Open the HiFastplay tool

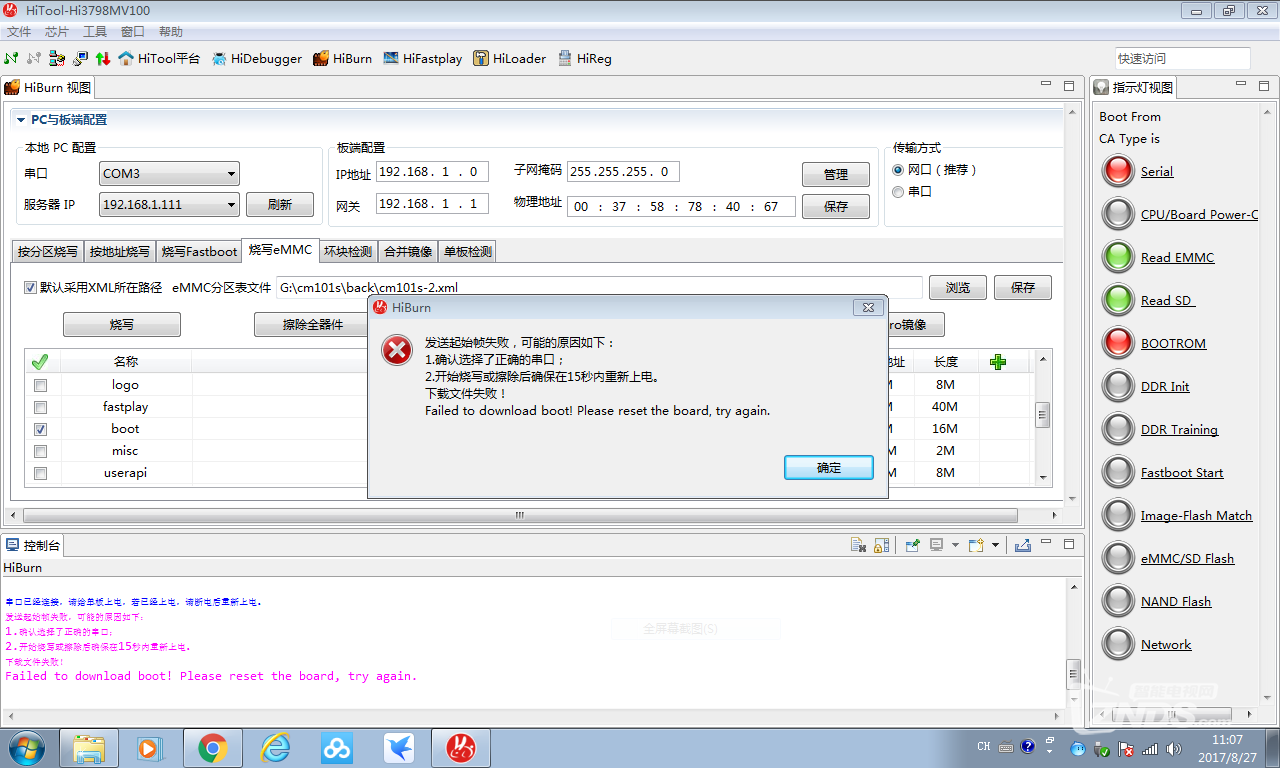[x=422, y=59]
